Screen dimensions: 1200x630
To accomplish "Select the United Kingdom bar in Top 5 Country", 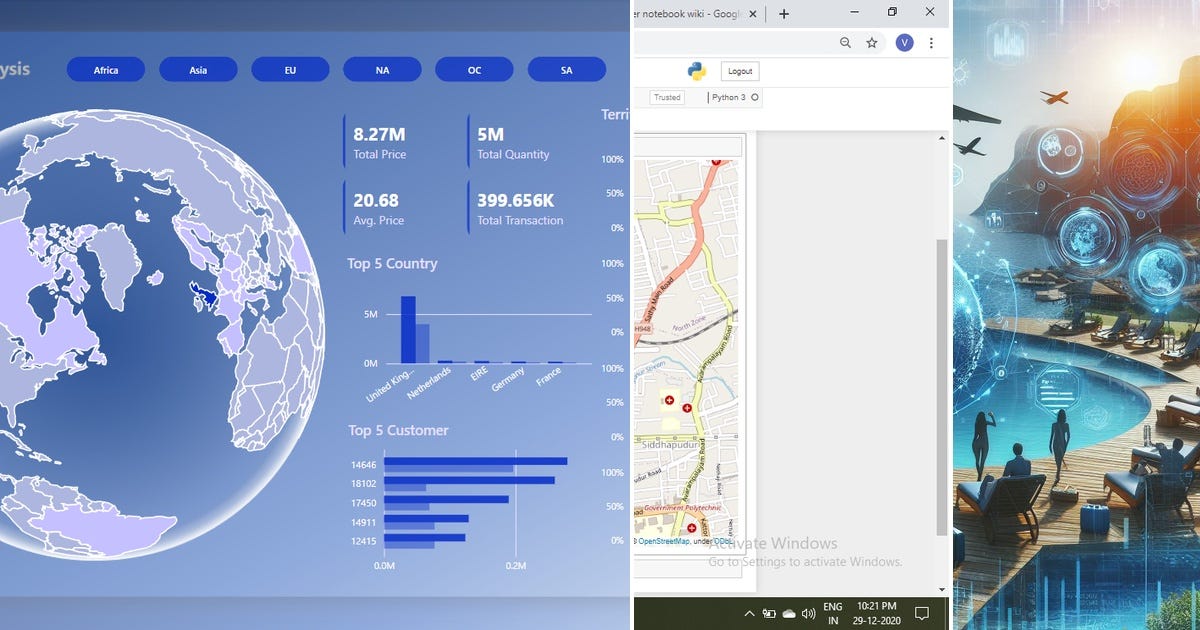I will 408,330.
